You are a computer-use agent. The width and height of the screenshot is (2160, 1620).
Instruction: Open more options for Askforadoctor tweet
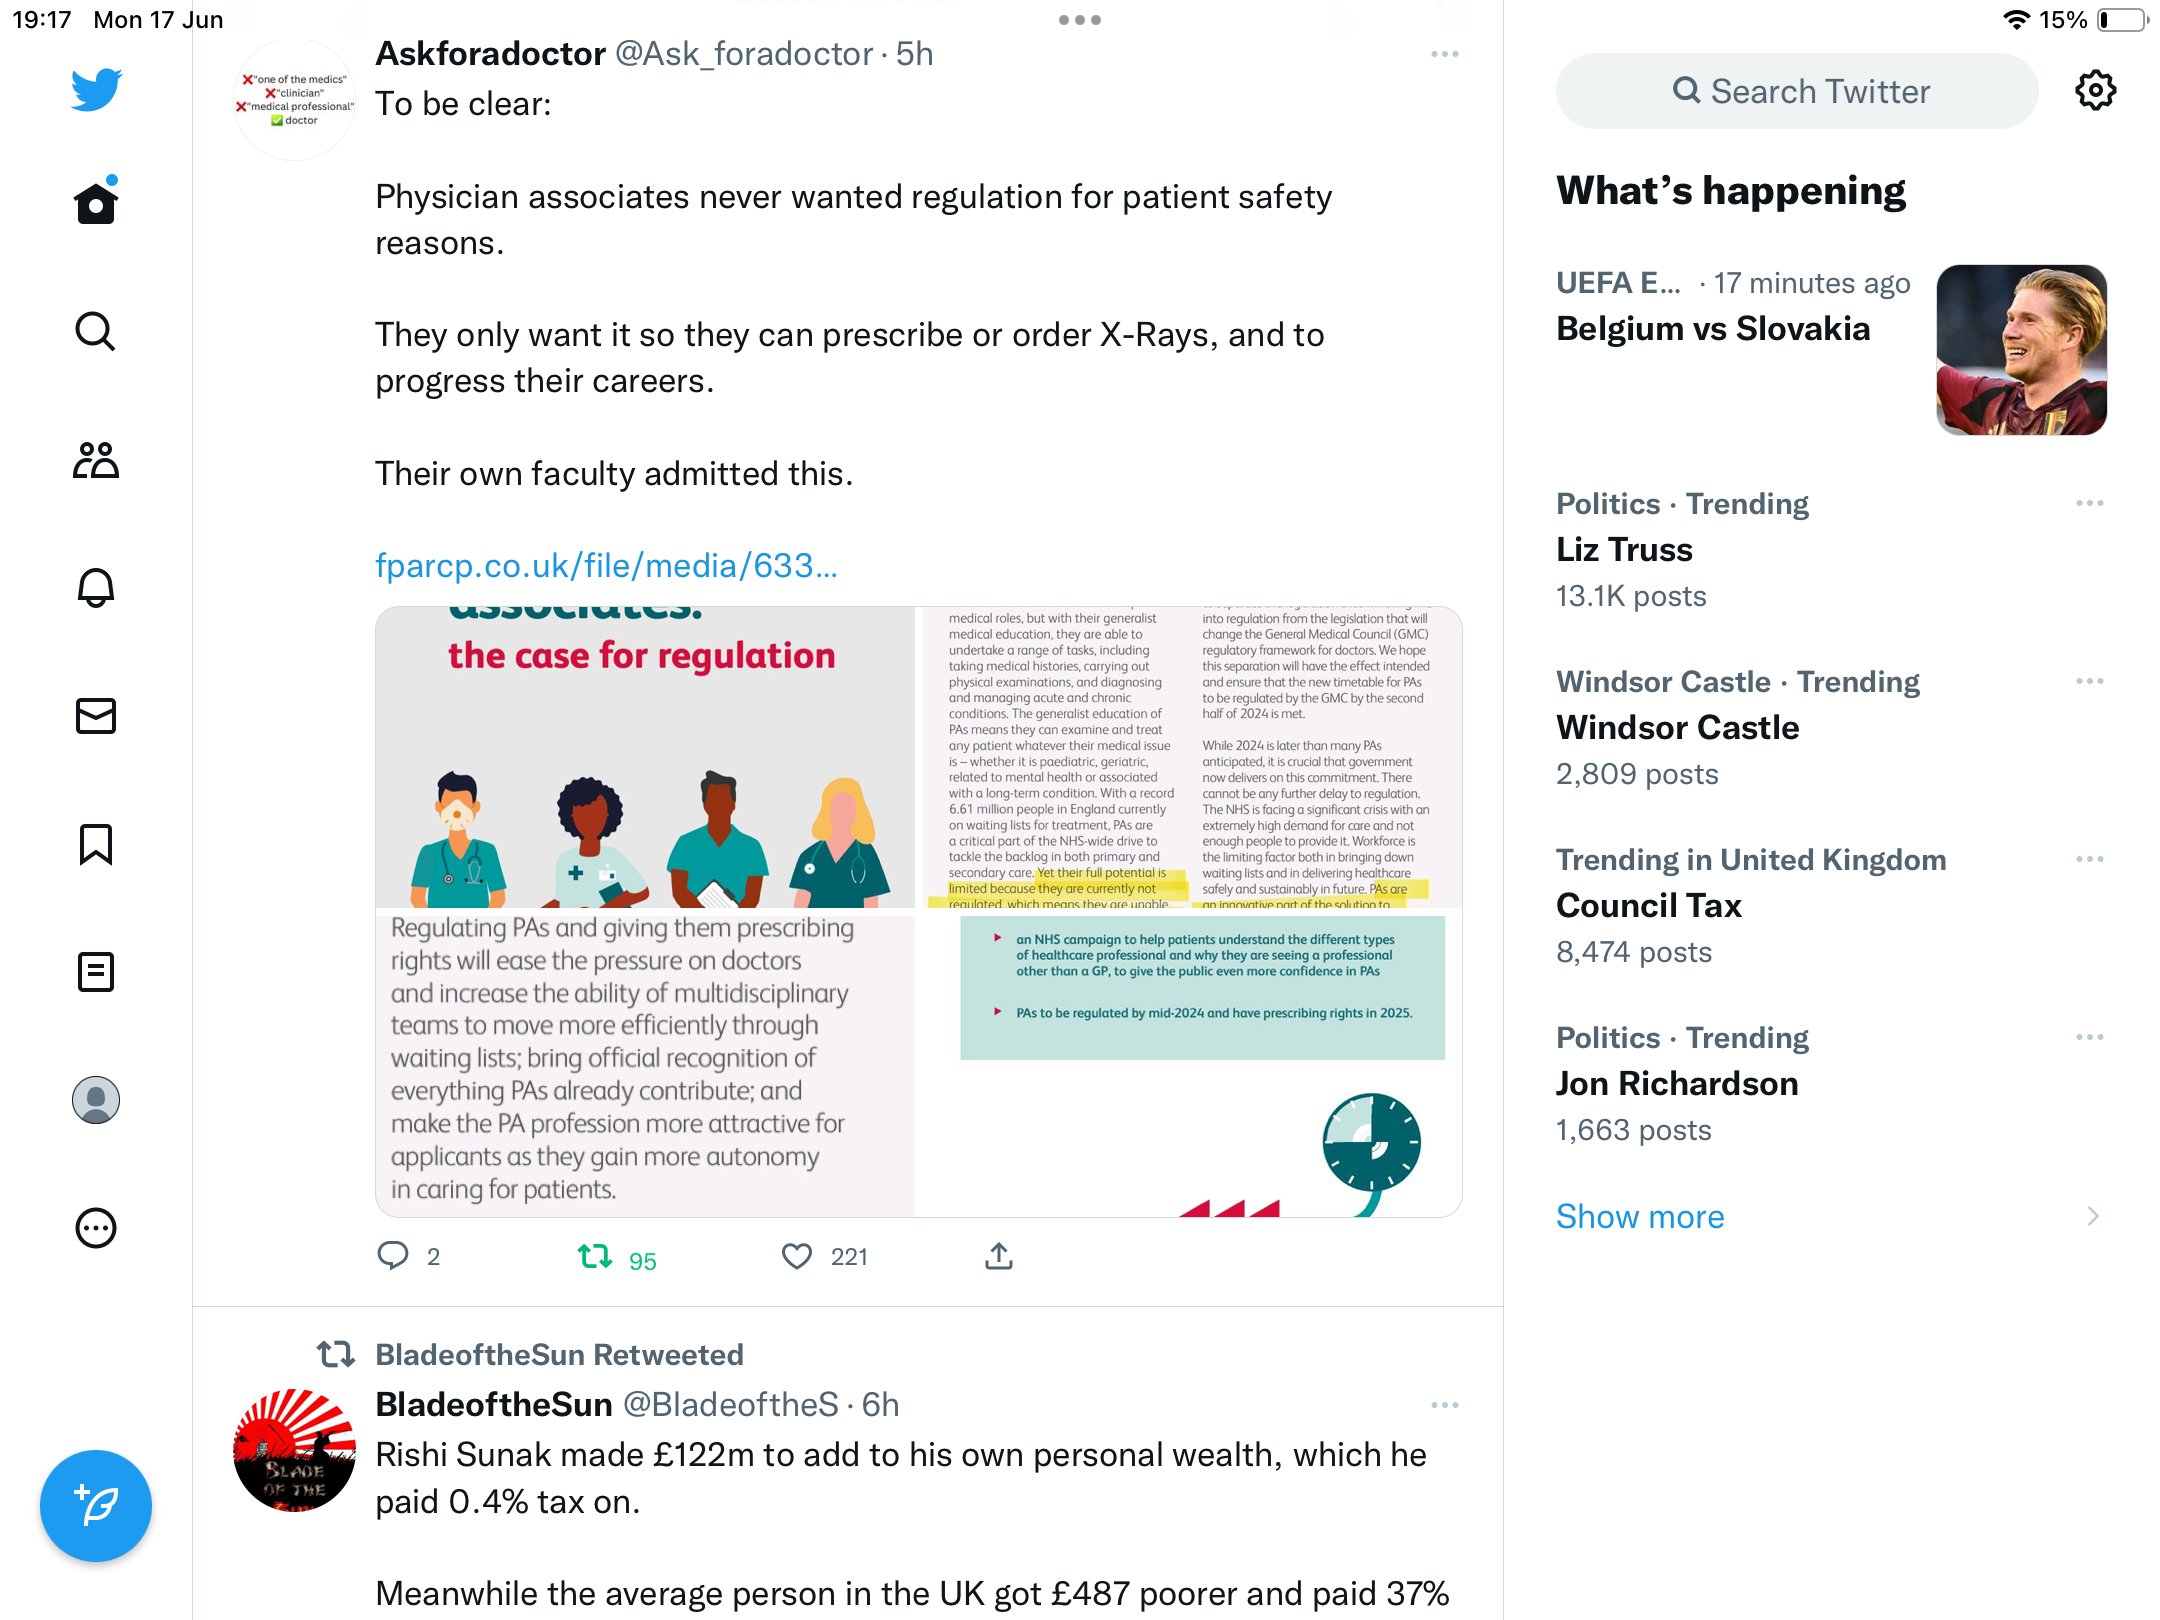[x=1444, y=54]
